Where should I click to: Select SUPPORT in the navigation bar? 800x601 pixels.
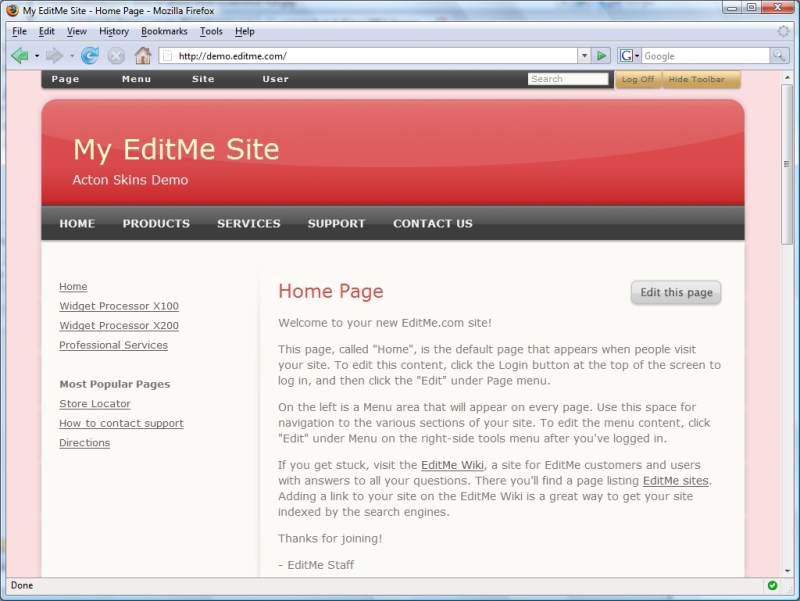pos(336,223)
